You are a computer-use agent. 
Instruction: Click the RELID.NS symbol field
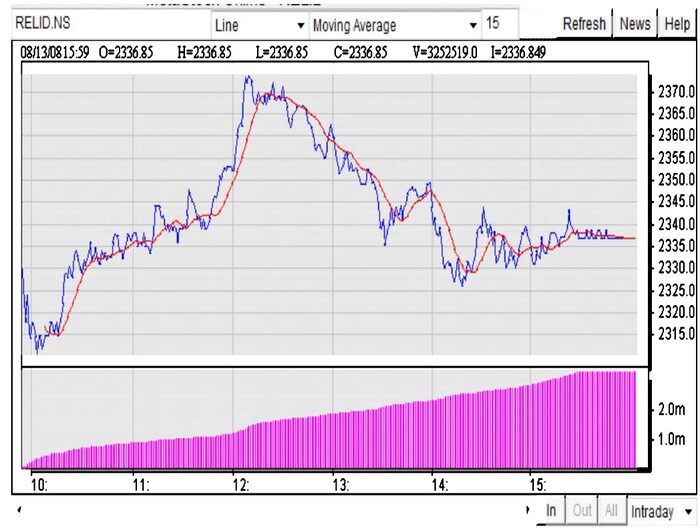pyautogui.click(x=108, y=24)
